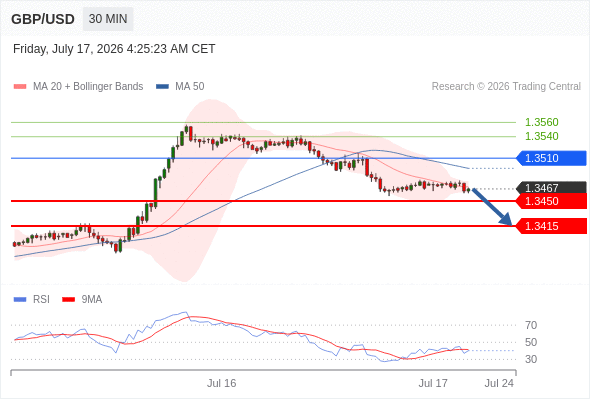Open the Research © 2026 Trading Central link
The height and width of the screenshot is (400, 590).
[506, 87]
